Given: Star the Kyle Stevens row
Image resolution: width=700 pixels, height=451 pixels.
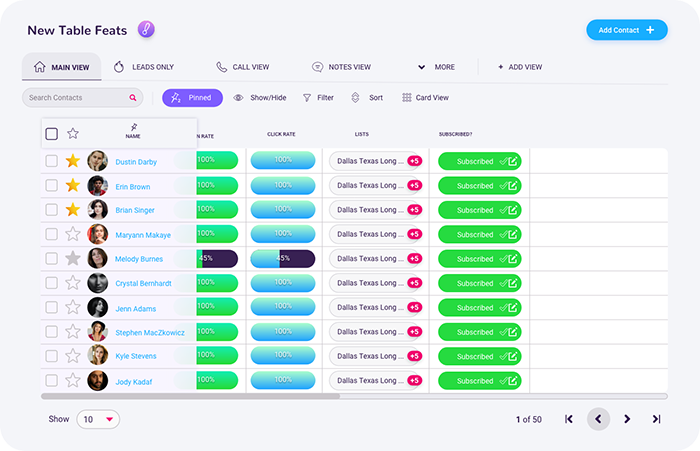Looking at the screenshot, I should tap(73, 355).
